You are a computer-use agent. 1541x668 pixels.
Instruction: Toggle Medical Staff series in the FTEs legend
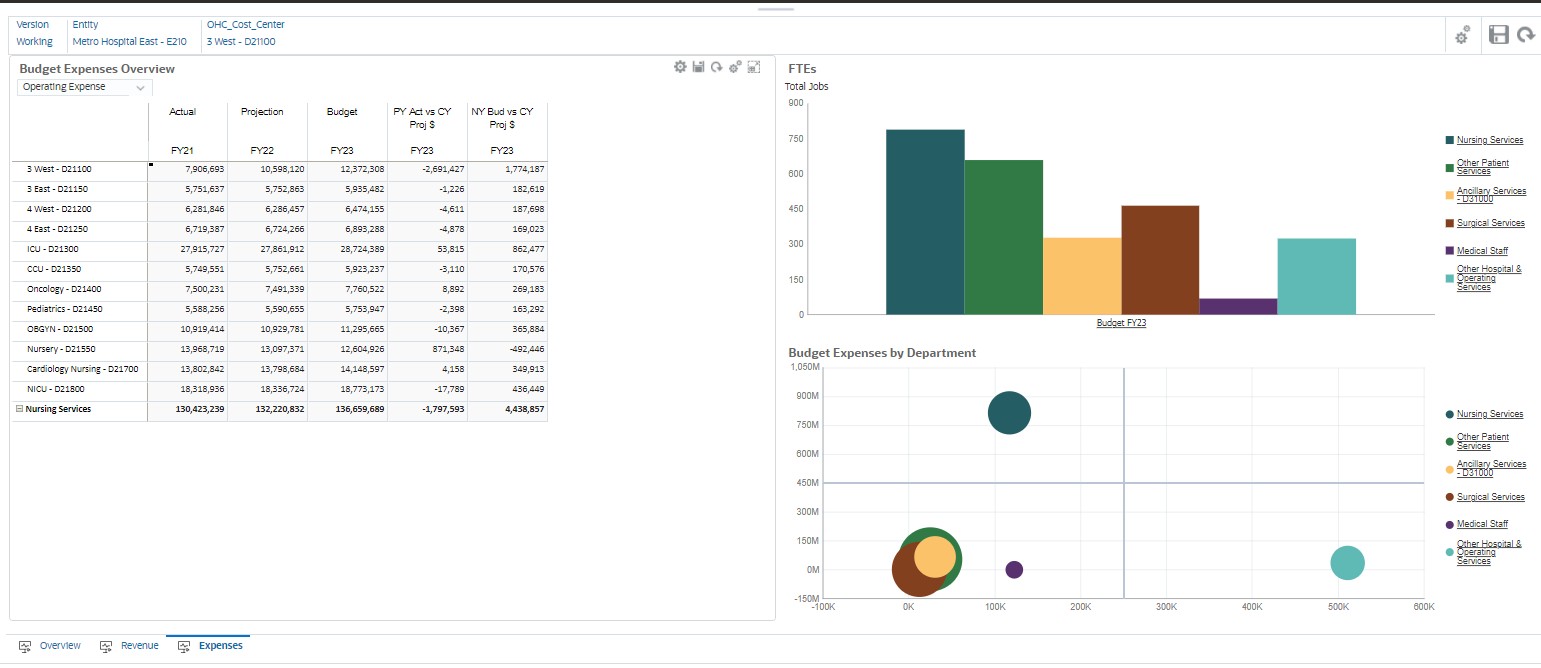pyautogui.click(x=1483, y=250)
